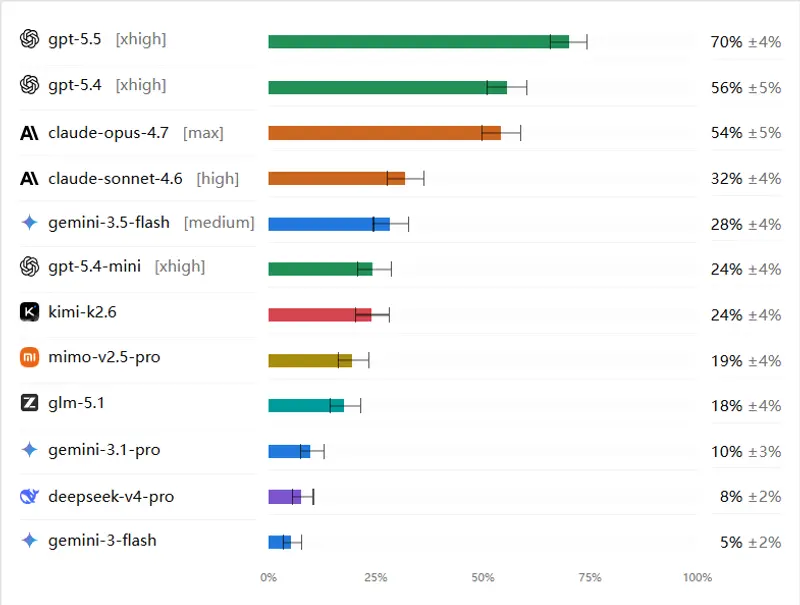800x605 pixels.
Task: Click the orange claude-sonnet-4.6 bar
Action: pyautogui.click(x=336, y=179)
